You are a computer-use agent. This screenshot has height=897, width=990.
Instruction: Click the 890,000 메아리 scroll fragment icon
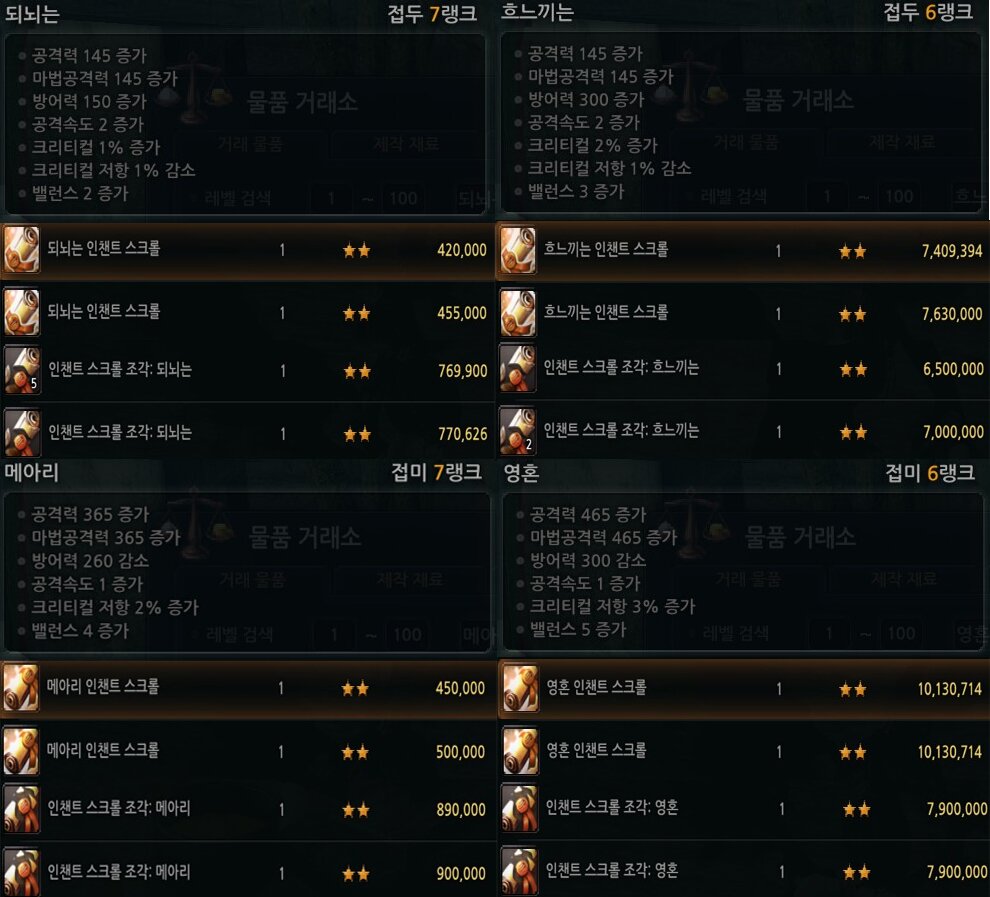click(x=21, y=809)
